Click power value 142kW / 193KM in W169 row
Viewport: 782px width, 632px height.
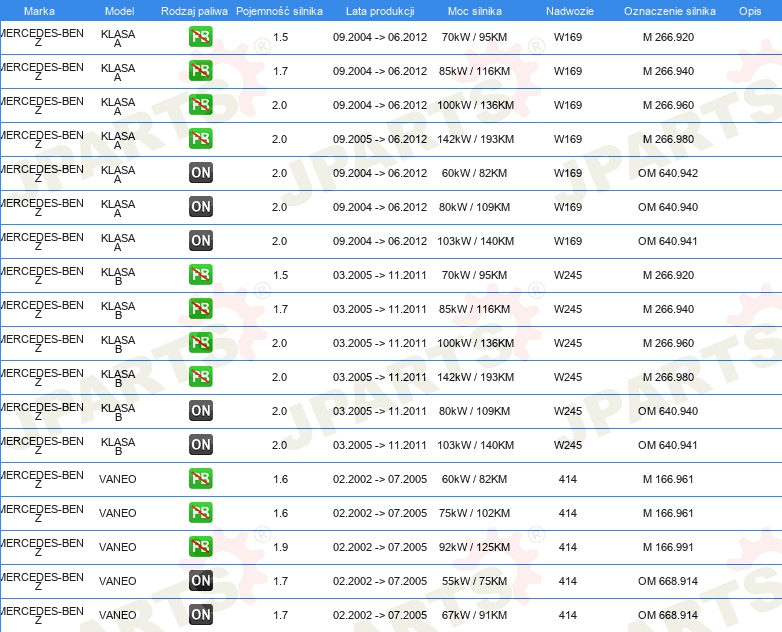[x=475, y=139]
